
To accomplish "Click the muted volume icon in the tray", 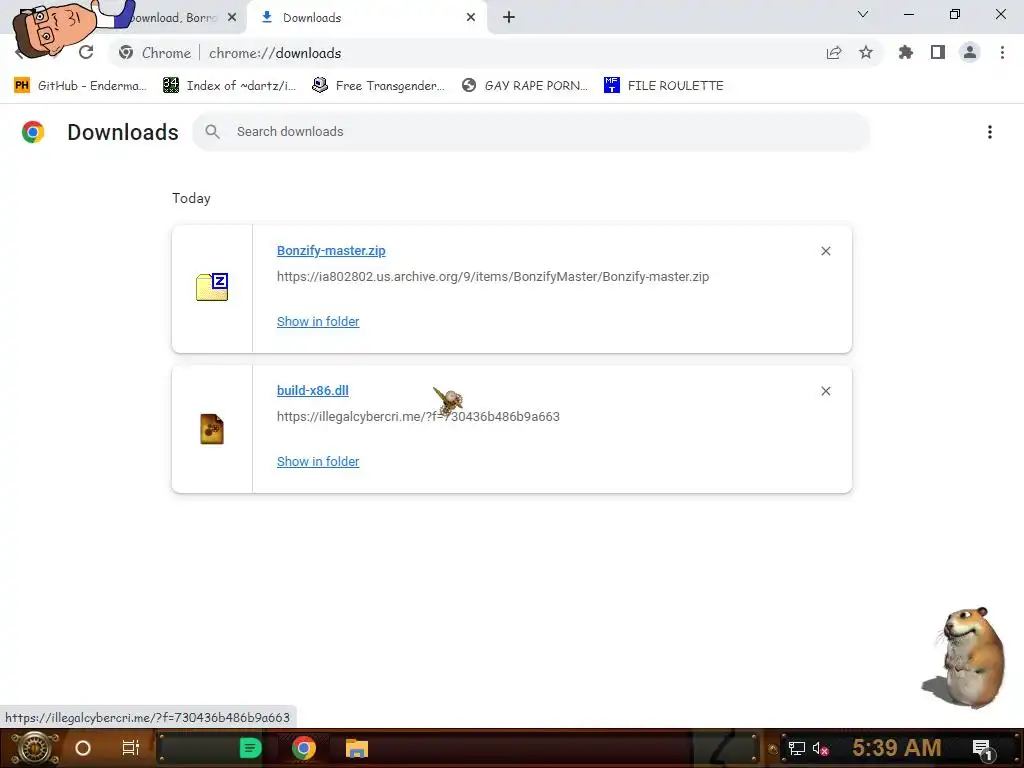I will (x=821, y=748).
